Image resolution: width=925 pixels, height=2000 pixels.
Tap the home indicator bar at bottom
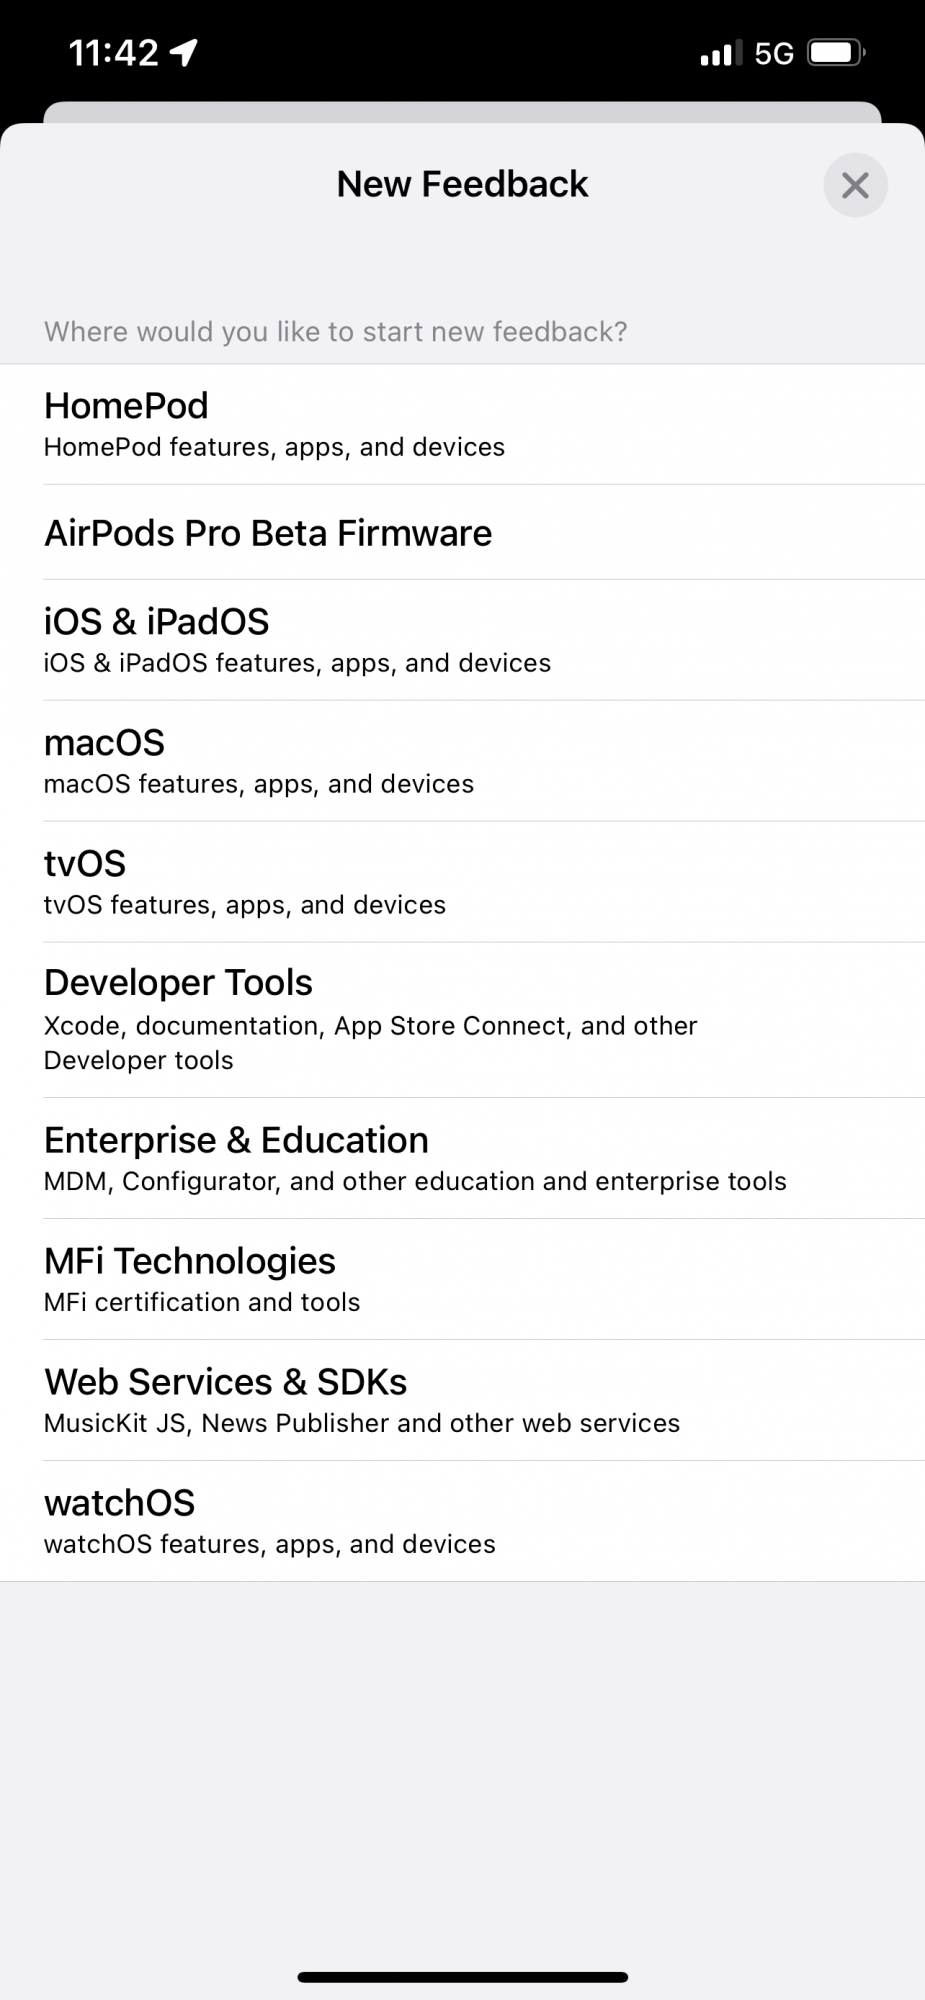tap(462, 1976)
